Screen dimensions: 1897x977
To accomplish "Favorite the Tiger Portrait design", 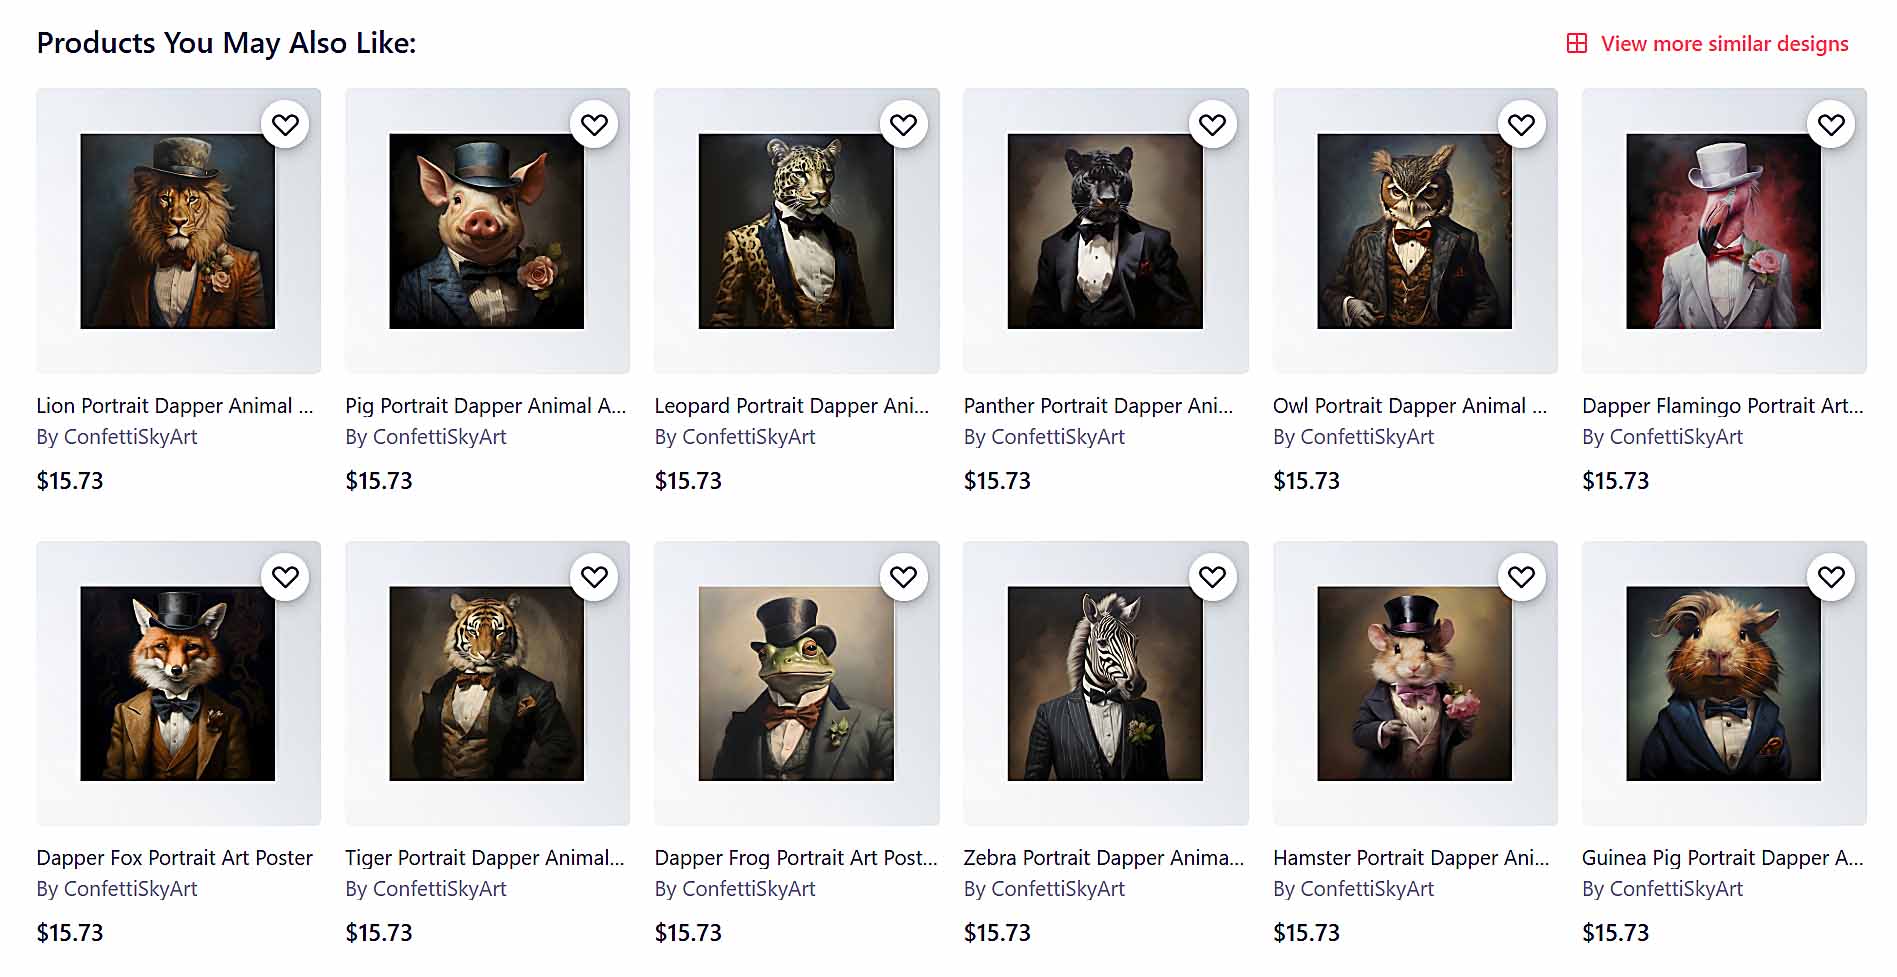I will coord(596,576).
